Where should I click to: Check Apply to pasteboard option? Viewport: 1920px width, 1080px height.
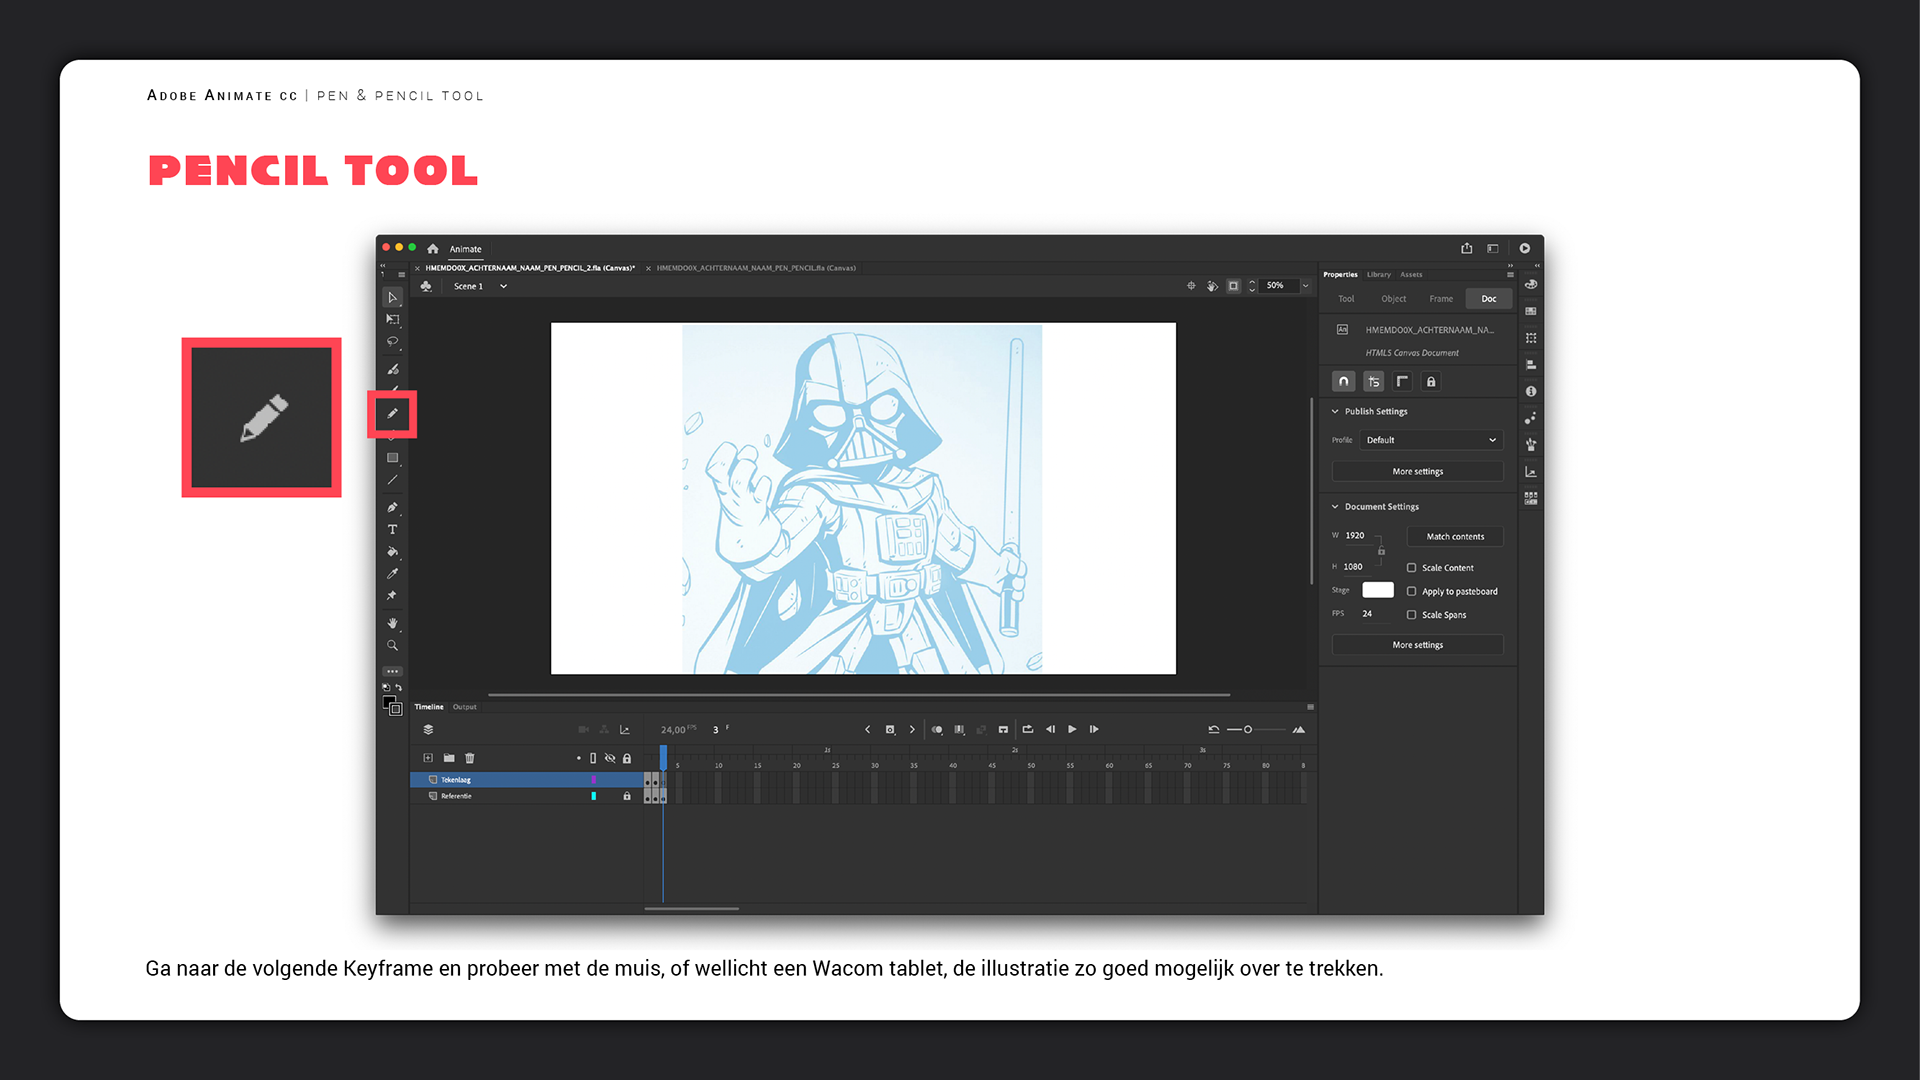point(1411,591)
